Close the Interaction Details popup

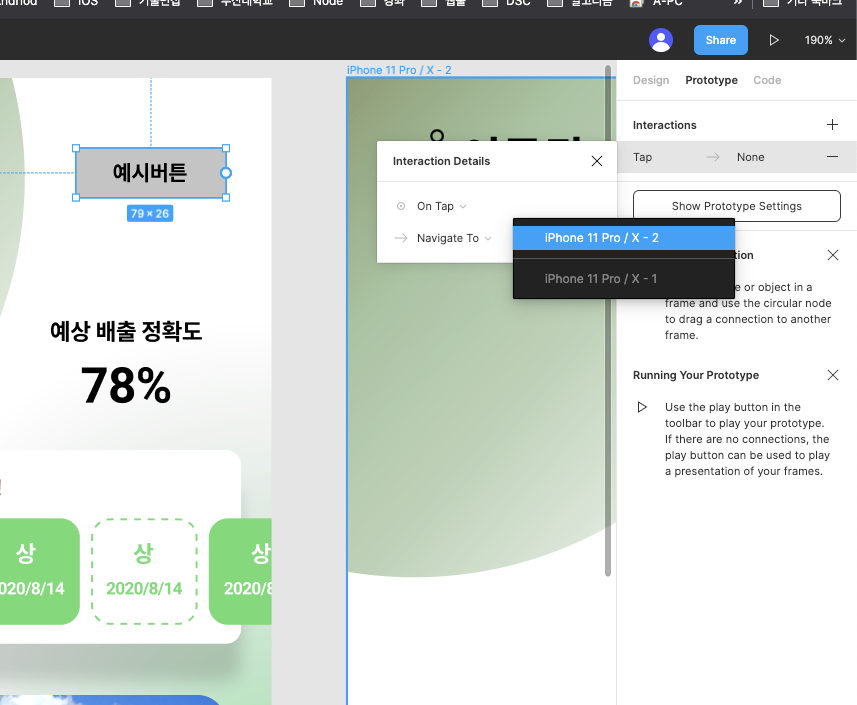click(596, 161)
